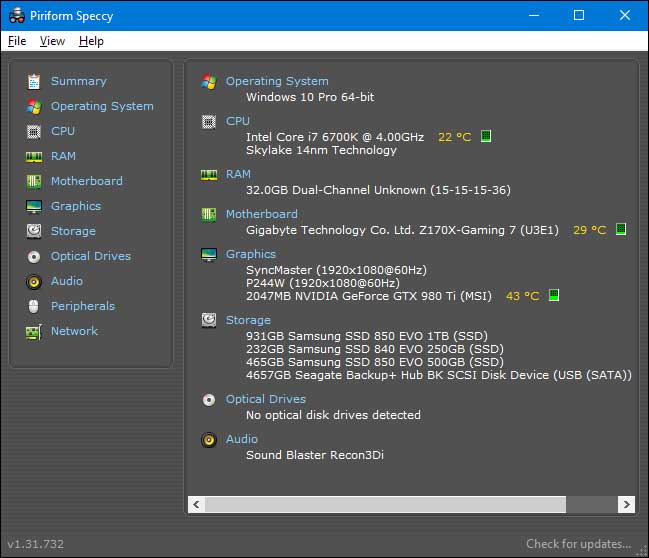Open Storage details from the sidebar

pos(73,231)
